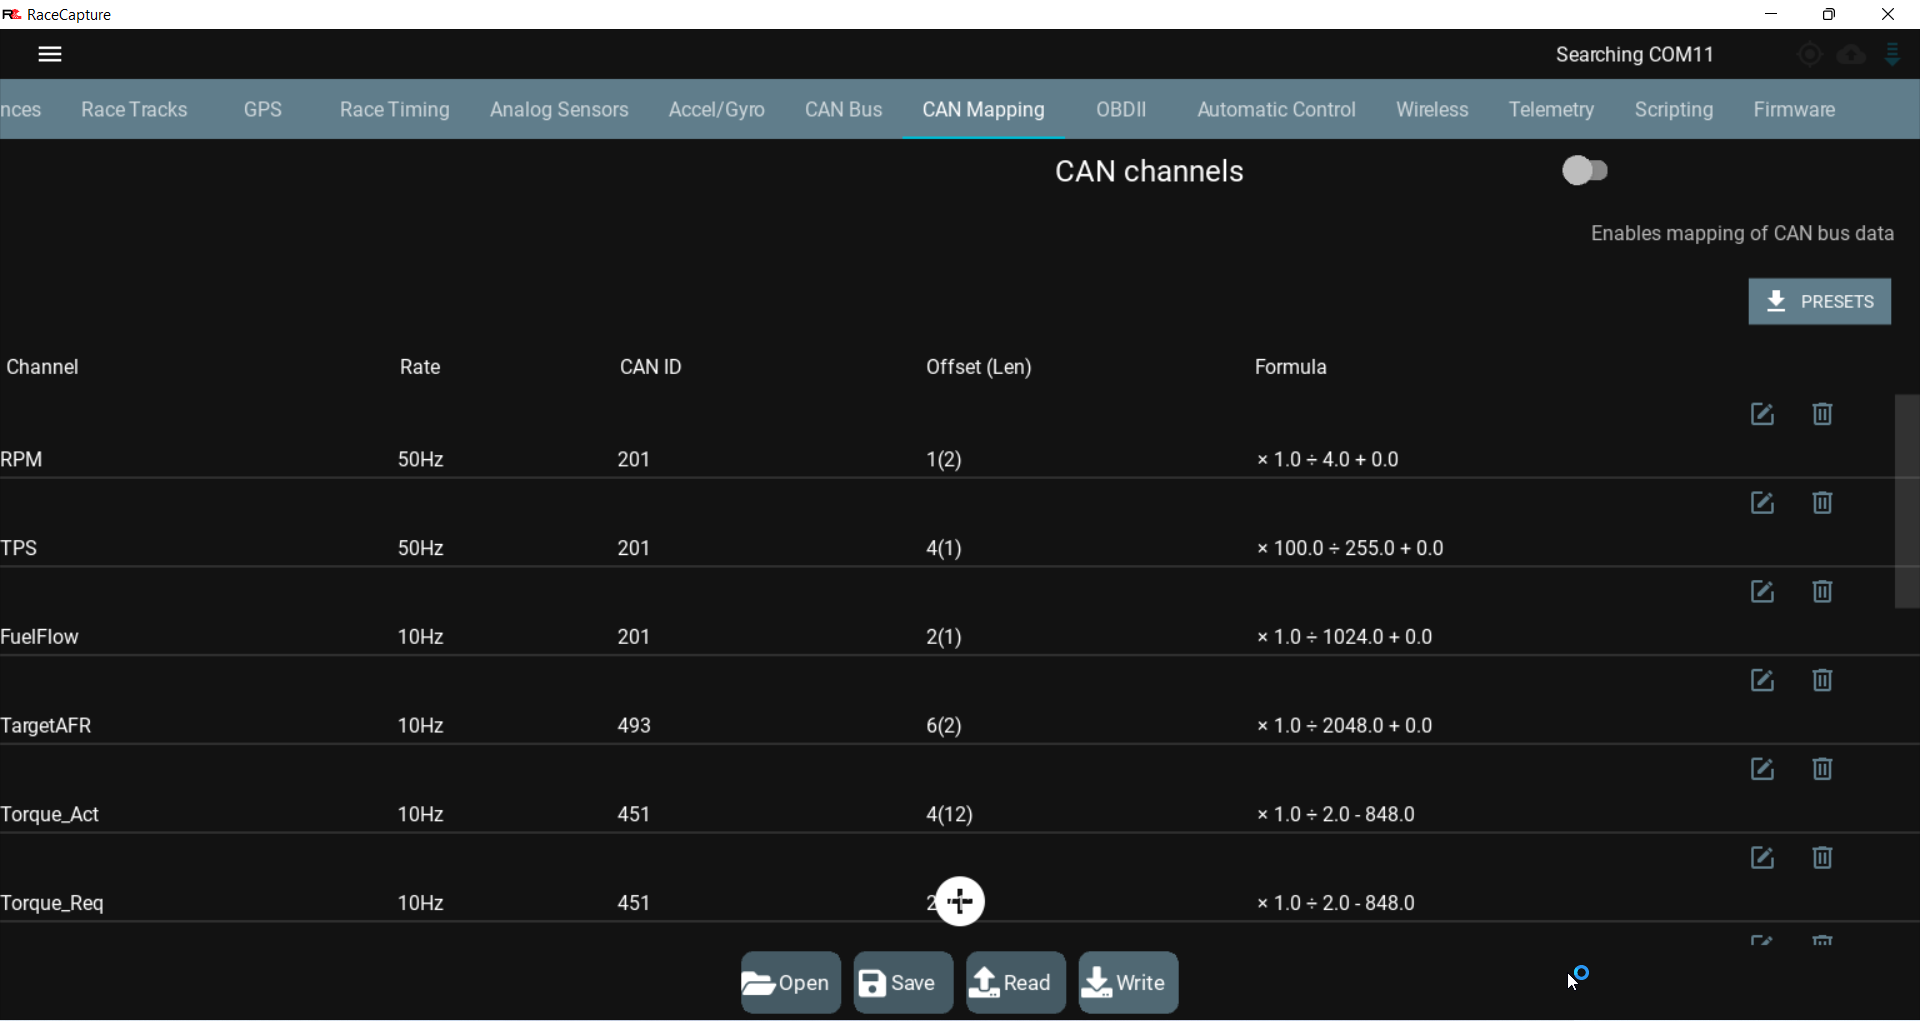Delete the Torque_Act channel mapping
The width and height of the screenshot is (1920, 1021).
pyautogui.click(x=1822, y=769)
